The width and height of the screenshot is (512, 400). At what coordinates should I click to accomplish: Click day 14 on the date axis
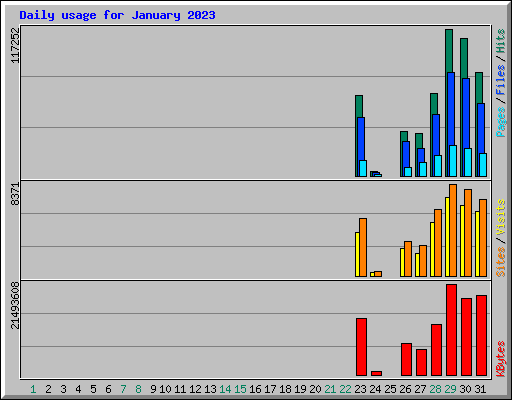[225, 389]
